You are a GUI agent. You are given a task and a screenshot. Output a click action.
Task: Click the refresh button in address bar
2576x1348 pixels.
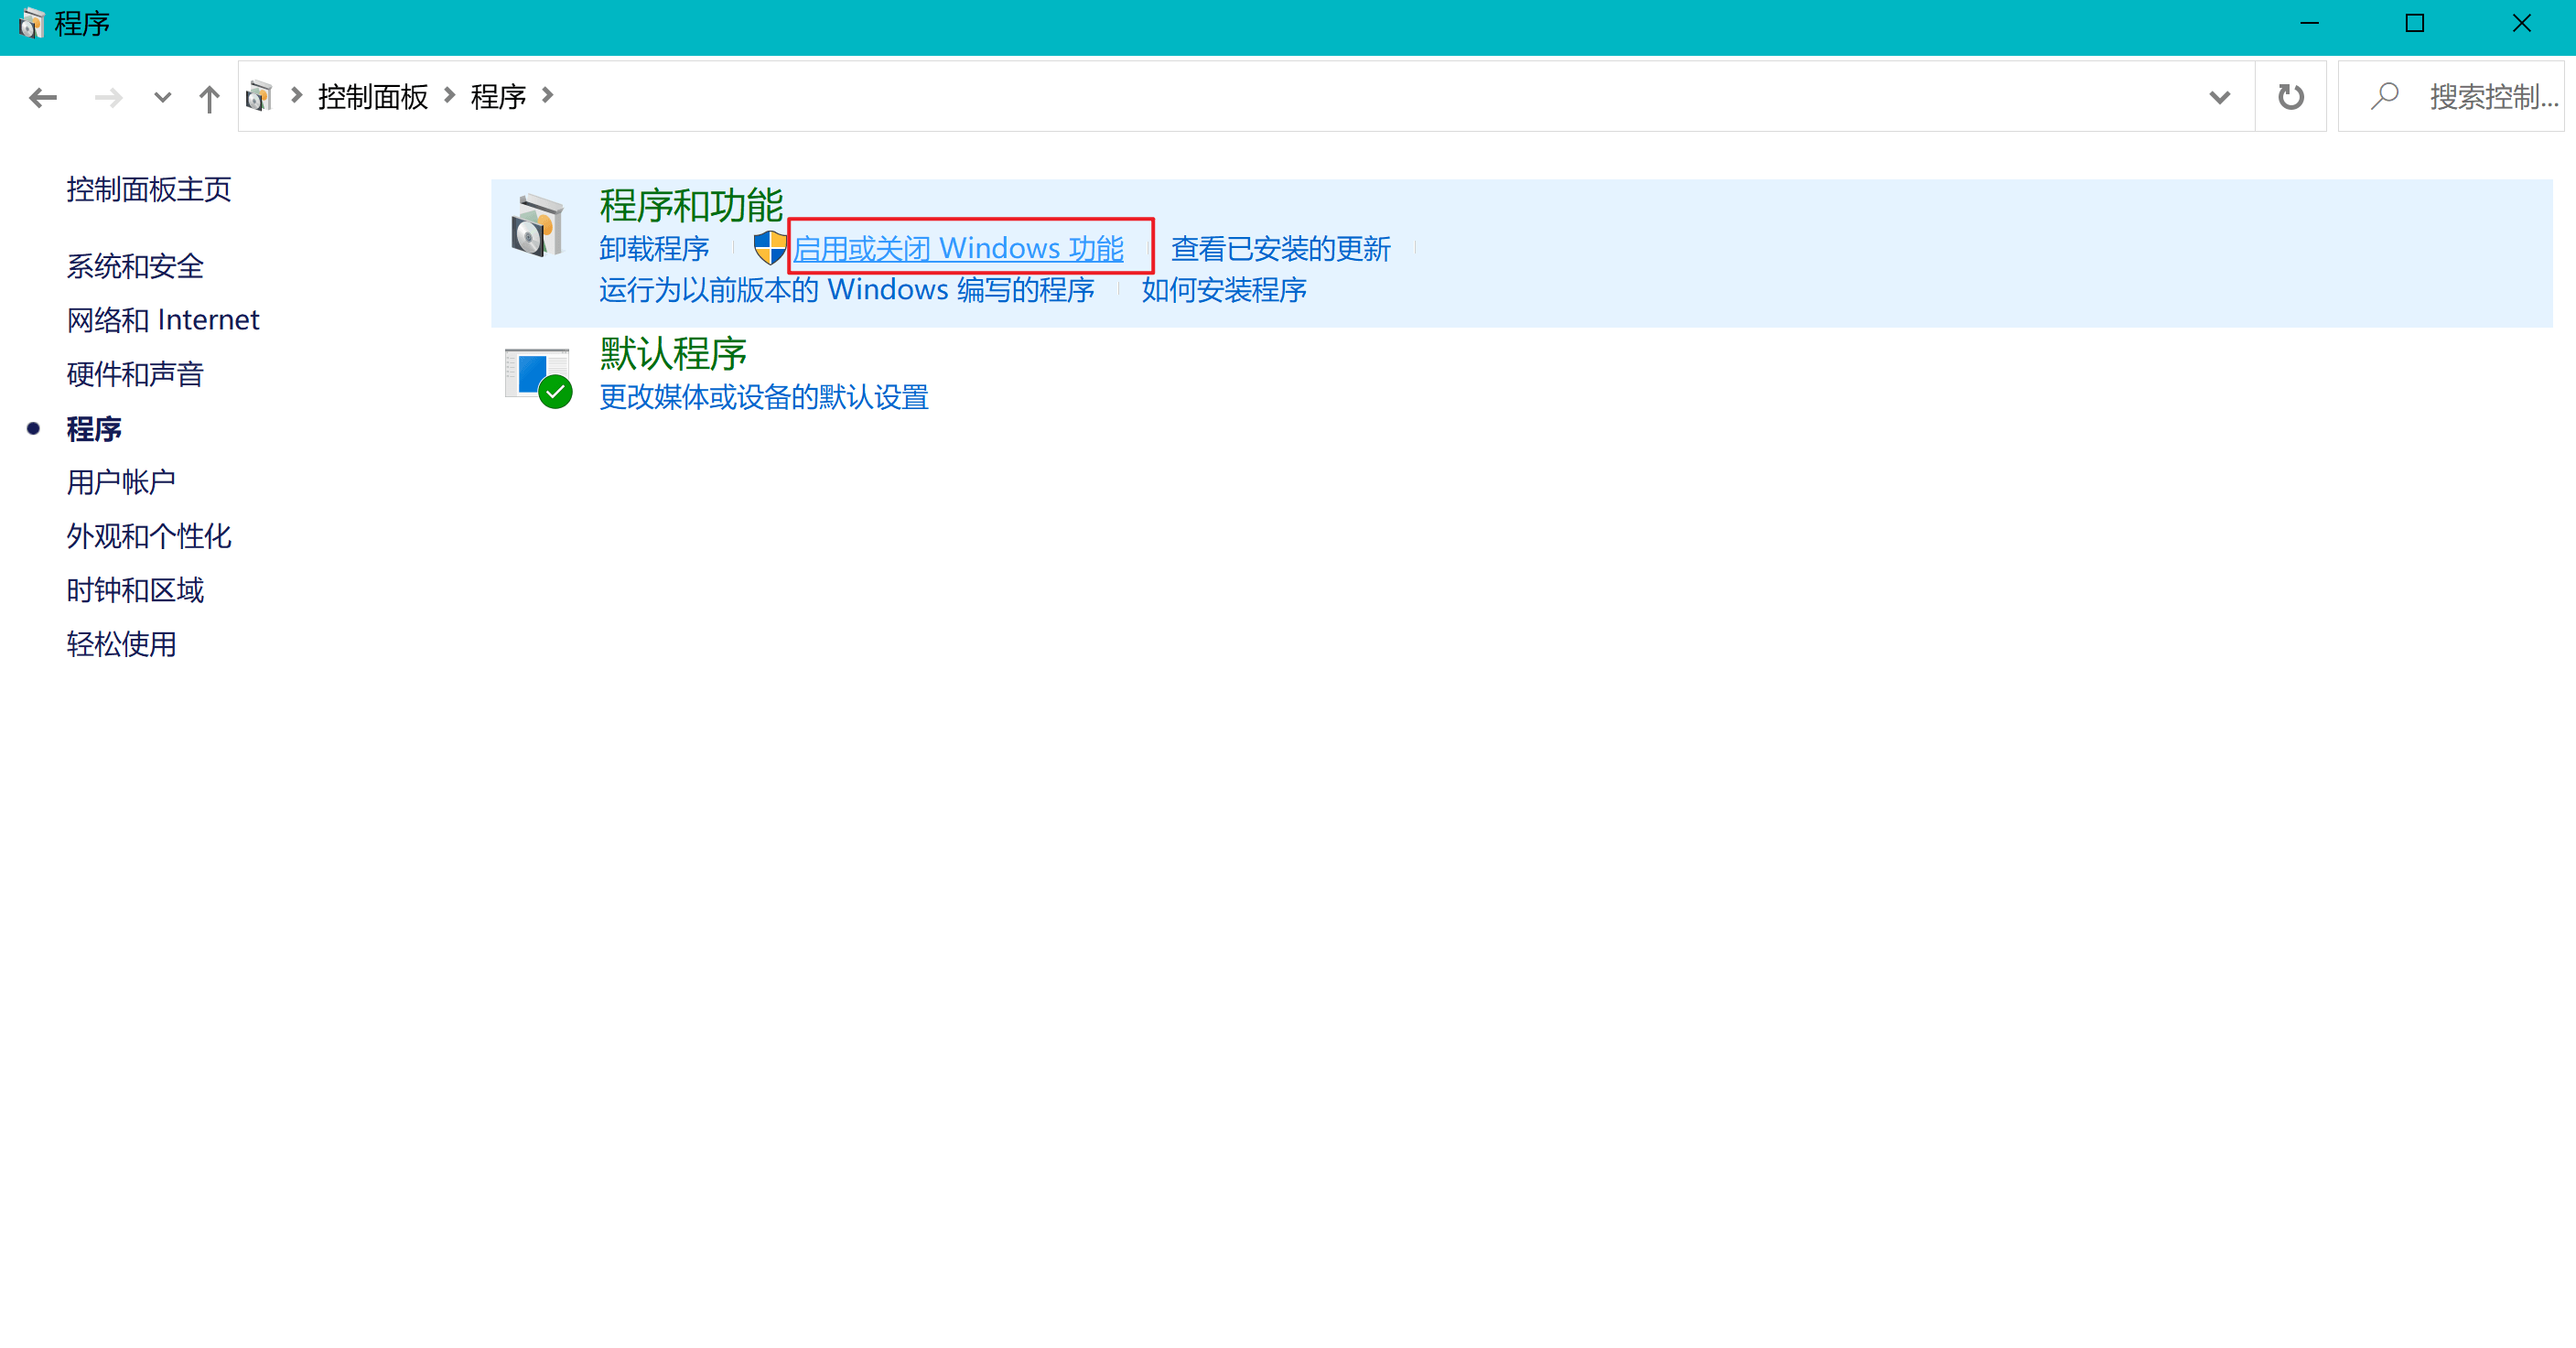2290,97
